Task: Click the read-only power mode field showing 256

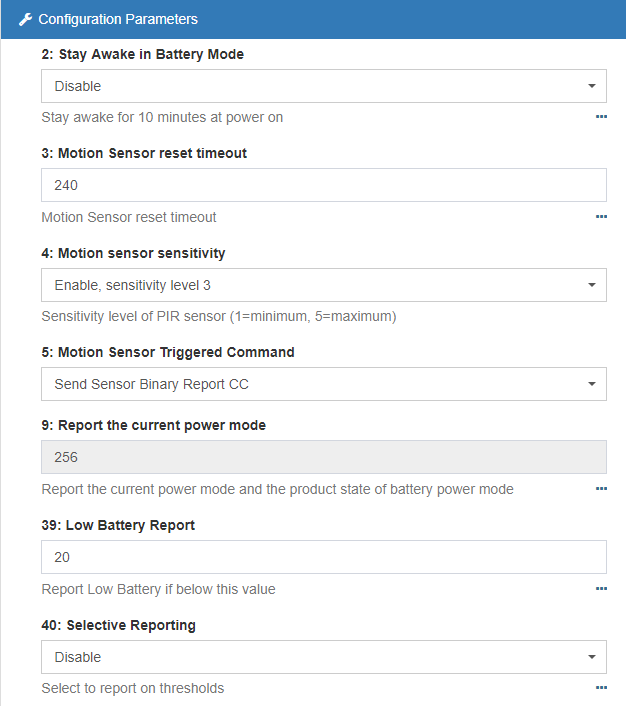Action: [x=323, y=457]
